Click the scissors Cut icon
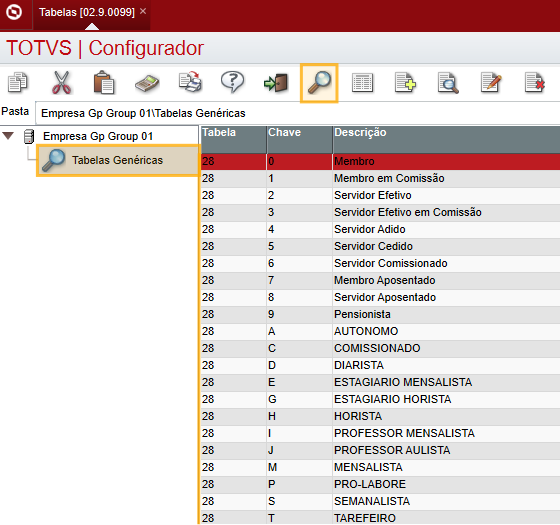The image size is (560, 525). pyautogui.click(x=61, y=82)
